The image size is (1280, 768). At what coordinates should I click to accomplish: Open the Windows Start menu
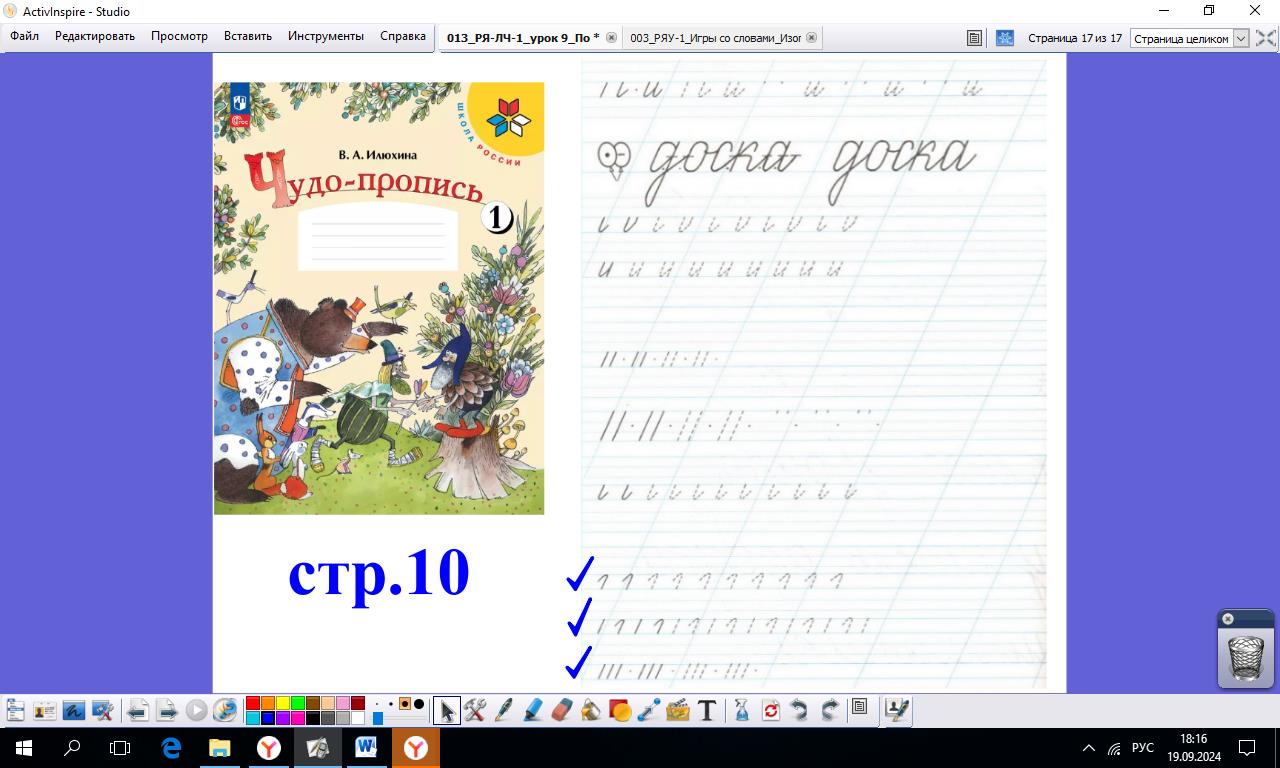[22, 747]
